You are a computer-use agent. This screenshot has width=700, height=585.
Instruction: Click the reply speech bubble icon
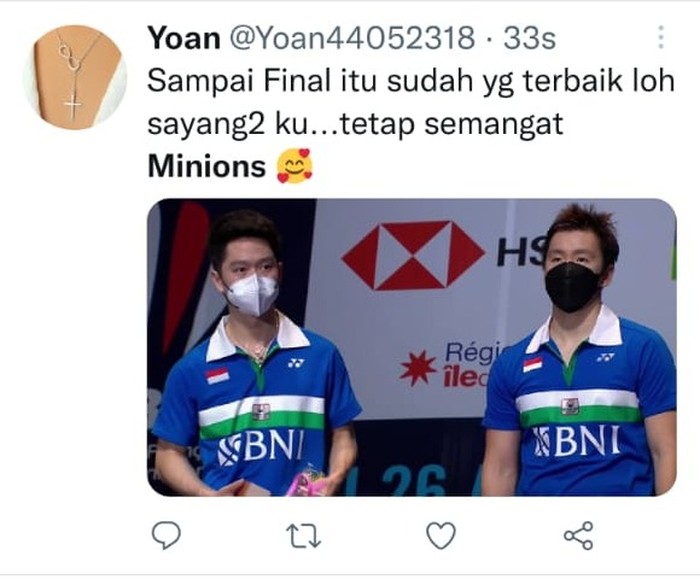pyautogui.click(x=166, y=535)
